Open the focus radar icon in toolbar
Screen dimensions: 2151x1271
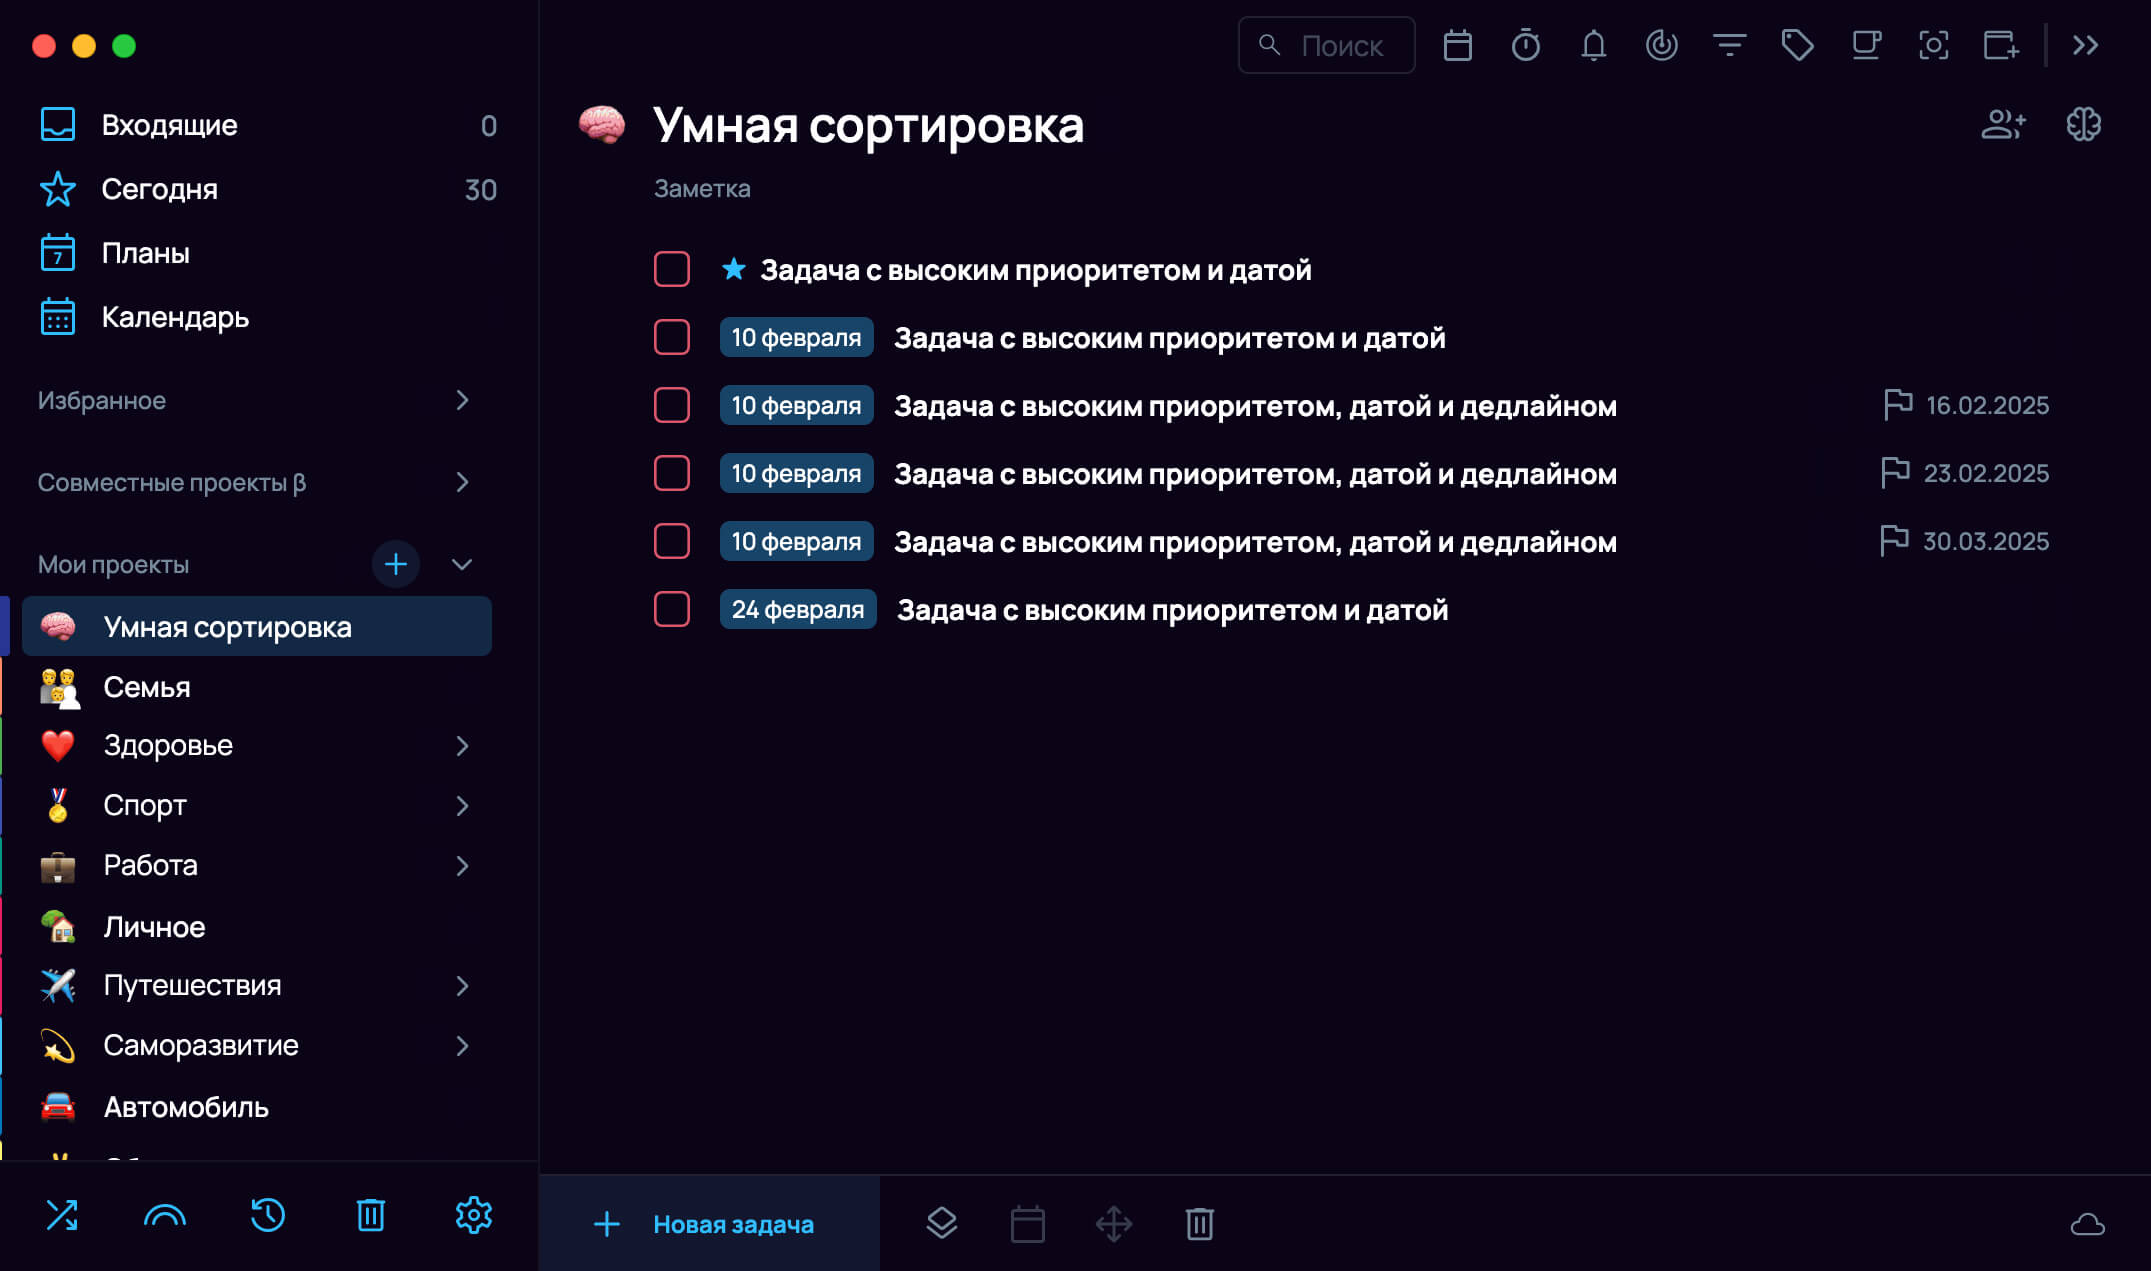tap(1661, 45)
